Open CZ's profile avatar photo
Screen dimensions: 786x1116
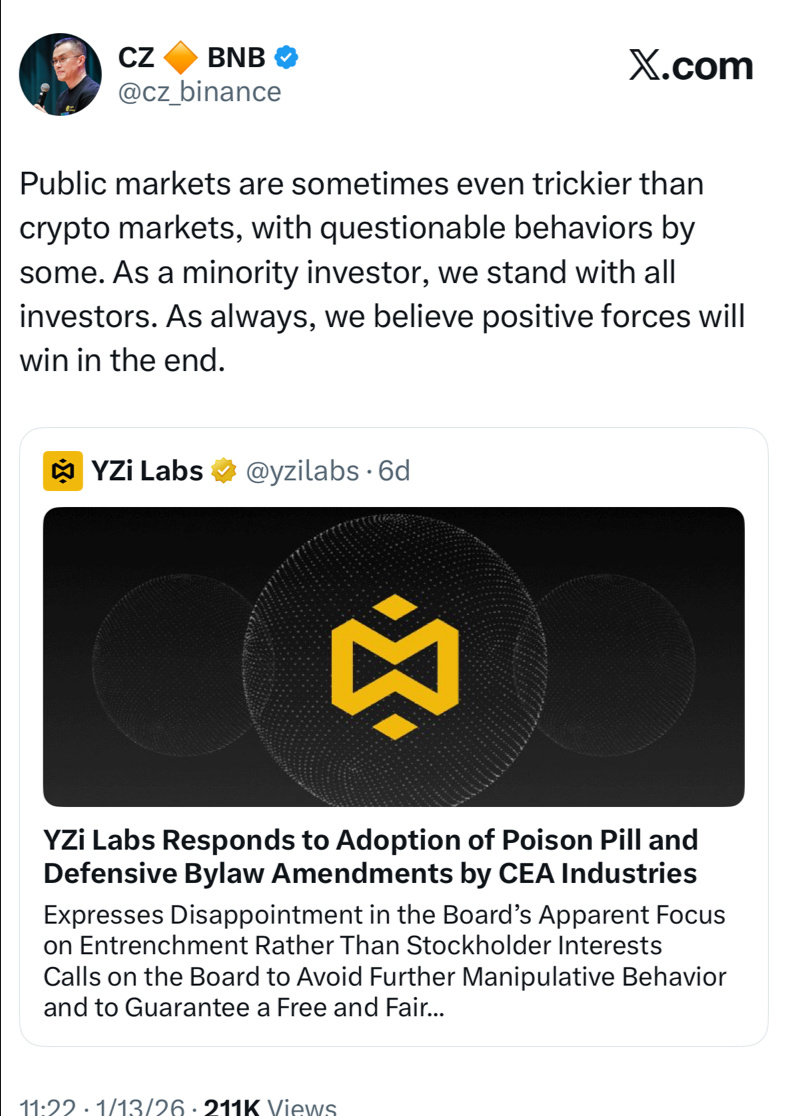tap(60, 74)
